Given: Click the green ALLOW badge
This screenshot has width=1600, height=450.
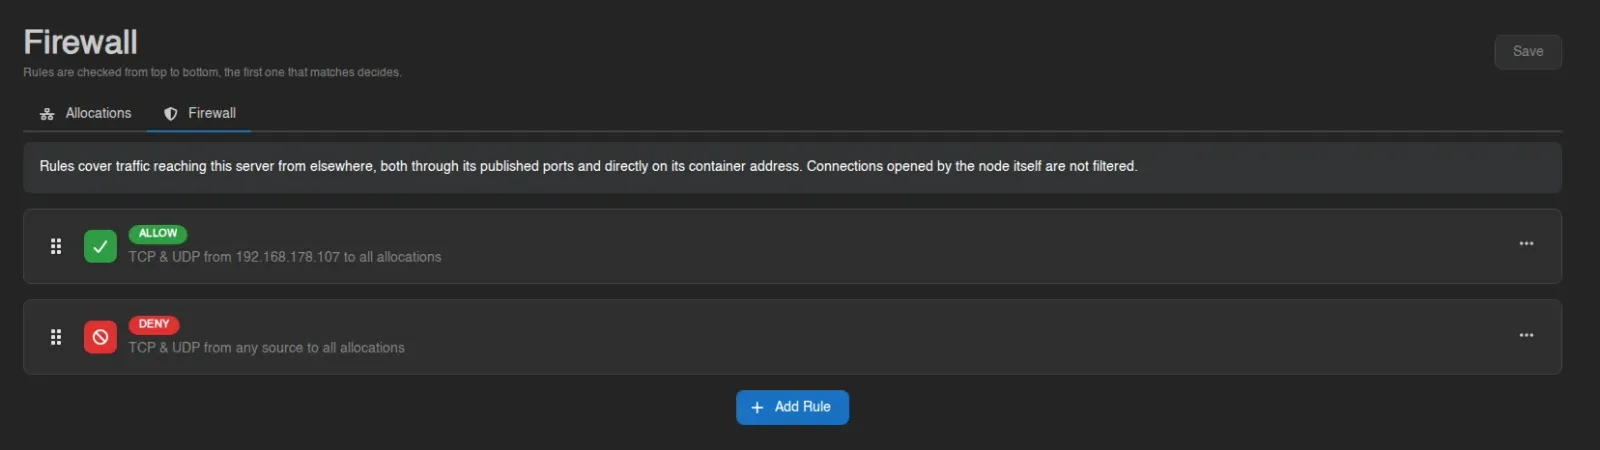Looking at the screenshot, I should (x=158, y=233).
